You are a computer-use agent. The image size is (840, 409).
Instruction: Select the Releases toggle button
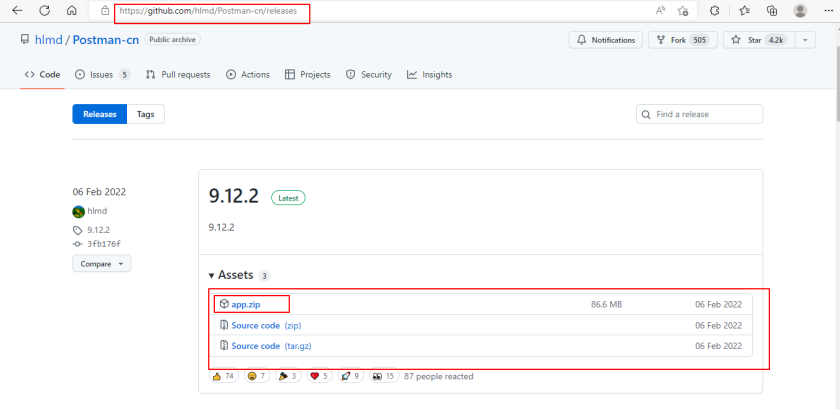(x=100, y=114)
